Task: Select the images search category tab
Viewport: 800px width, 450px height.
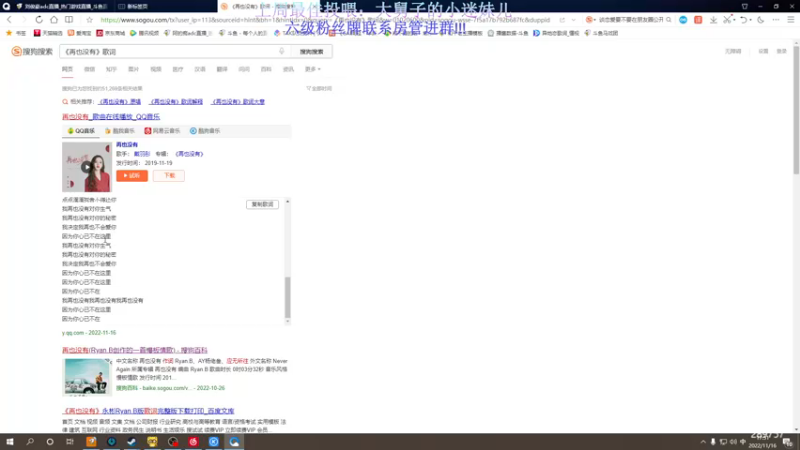Action: click(133, 69)
